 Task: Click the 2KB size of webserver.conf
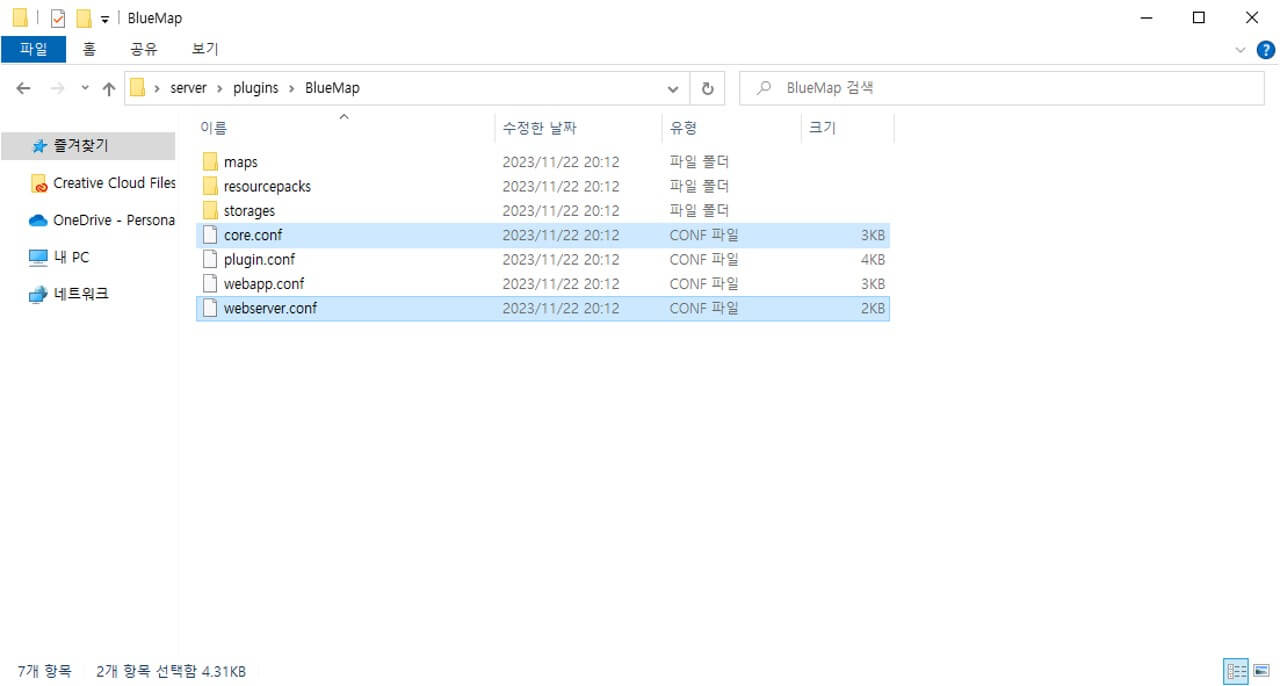click(873, 308)
